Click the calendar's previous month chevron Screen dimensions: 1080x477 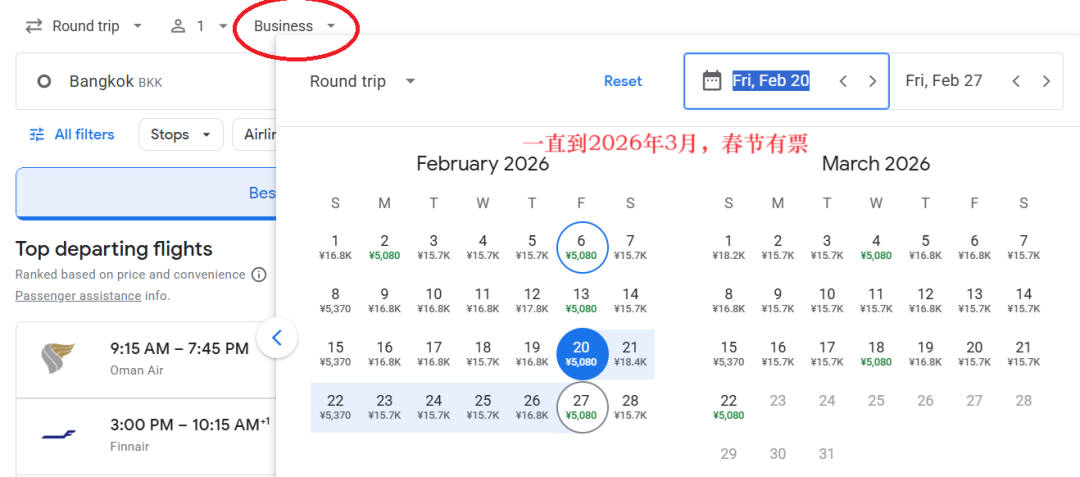coord(277,338)
